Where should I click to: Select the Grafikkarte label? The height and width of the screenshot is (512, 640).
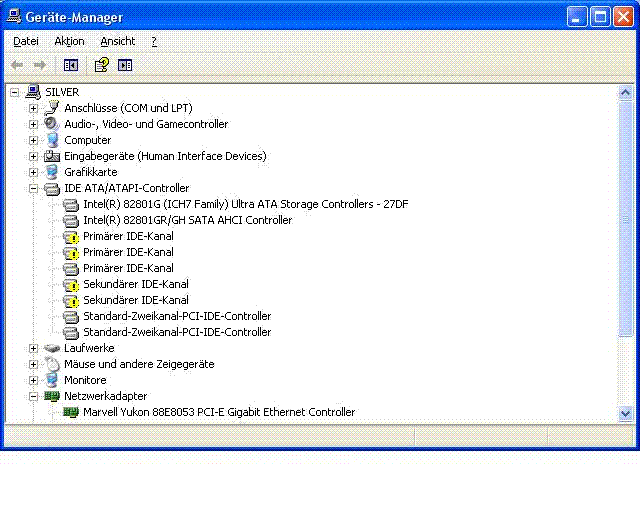91,172
